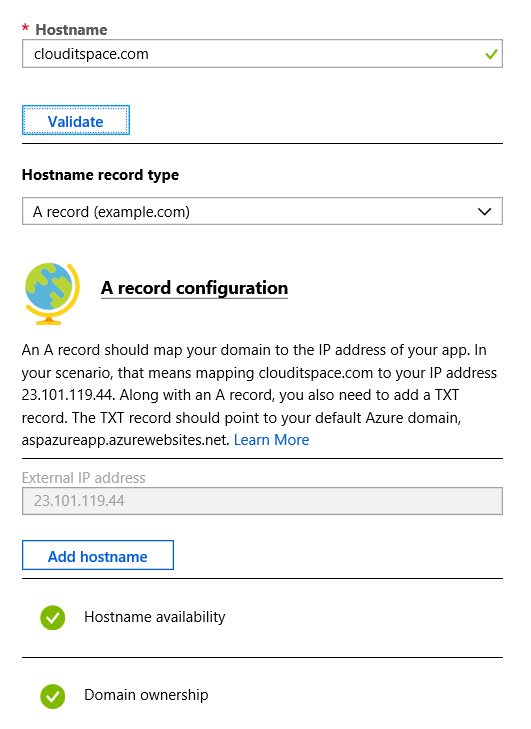
Task: Click the Domain ownership green check icon
Action: (53, 696)
